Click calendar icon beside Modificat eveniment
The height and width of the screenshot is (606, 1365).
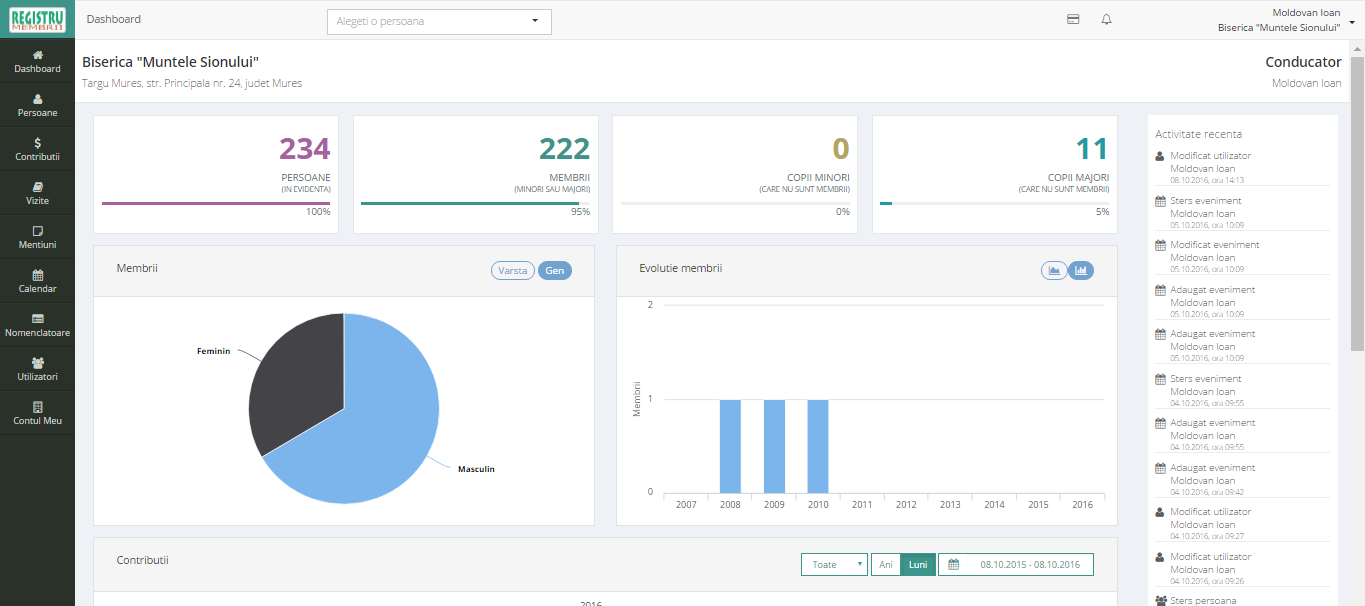click(1160, 245)
